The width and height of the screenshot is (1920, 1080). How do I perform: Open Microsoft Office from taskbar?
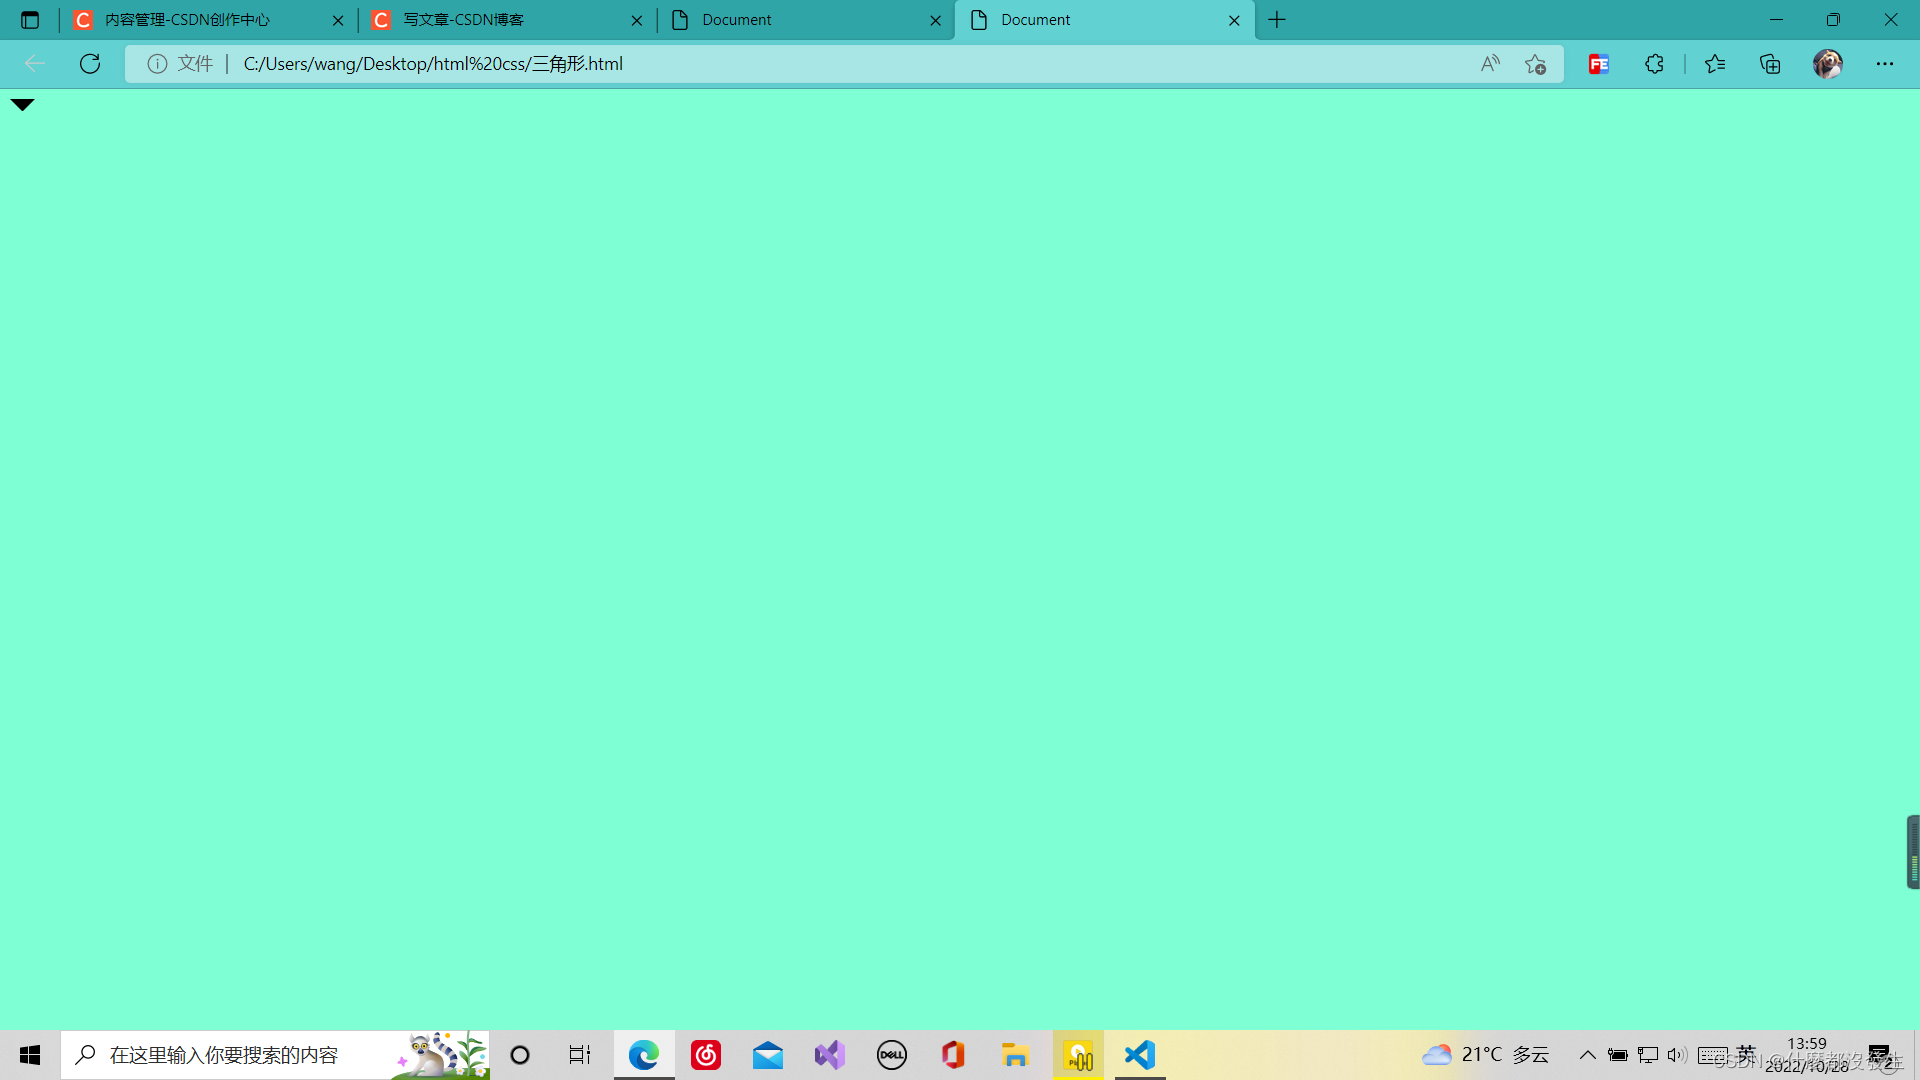(x=953, y=1055)
